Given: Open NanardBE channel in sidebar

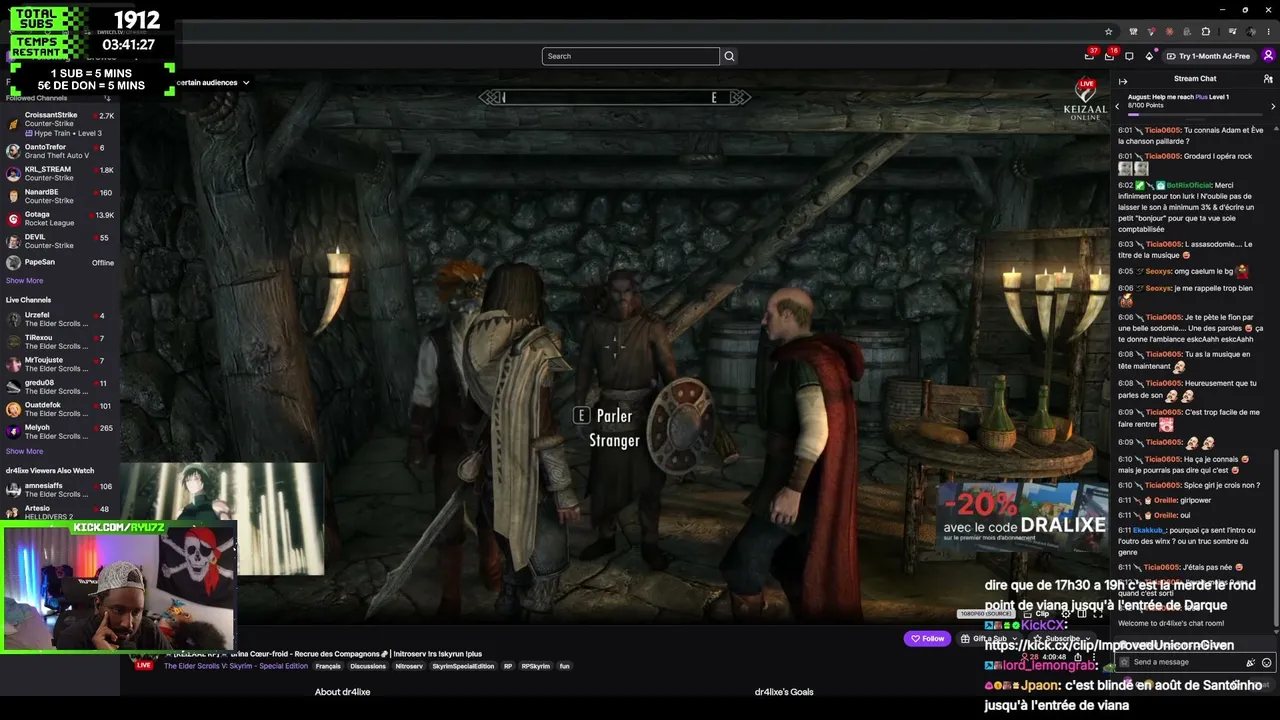Looking at the screenshot, I should pyautogui.click(x=60, y=196).
